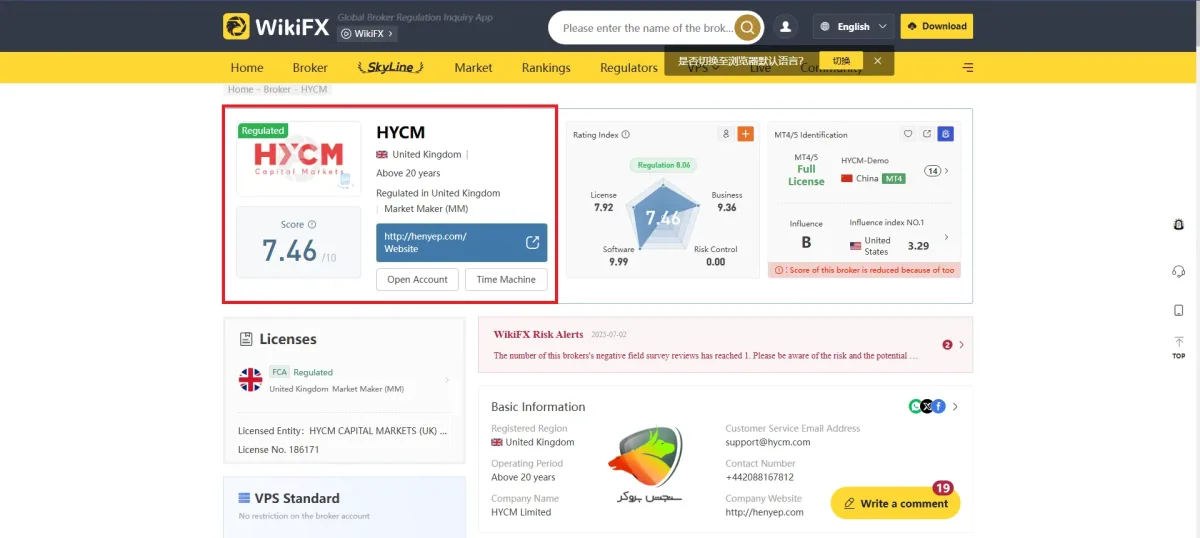Screen dimensions: 1200x538
Task: Click the Open Account button
Action: (x=418, y=279)
